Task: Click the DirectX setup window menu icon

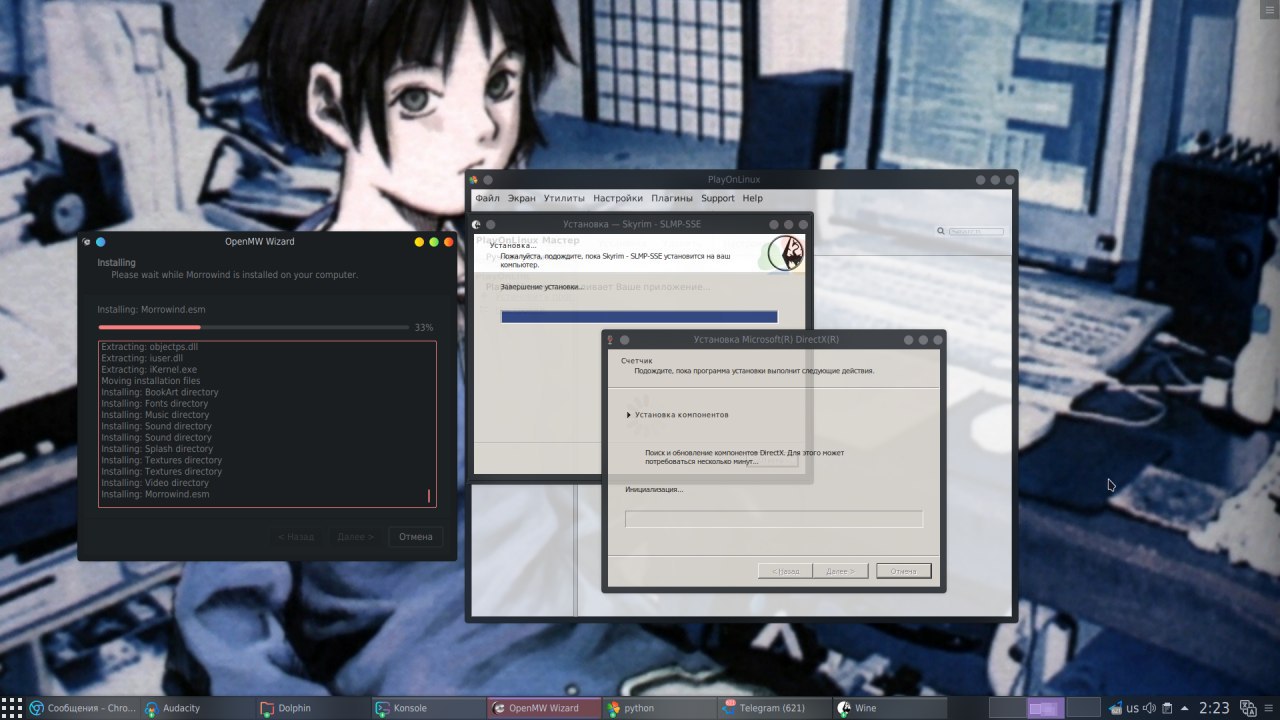Action: click(610, 339)
